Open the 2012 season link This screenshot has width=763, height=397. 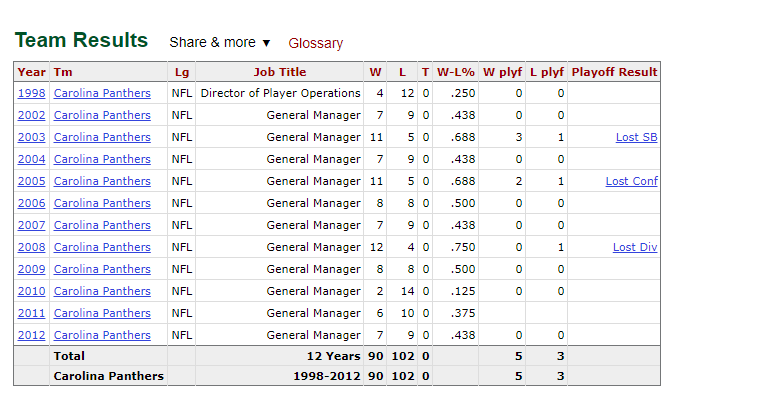(x=32, y=335)
